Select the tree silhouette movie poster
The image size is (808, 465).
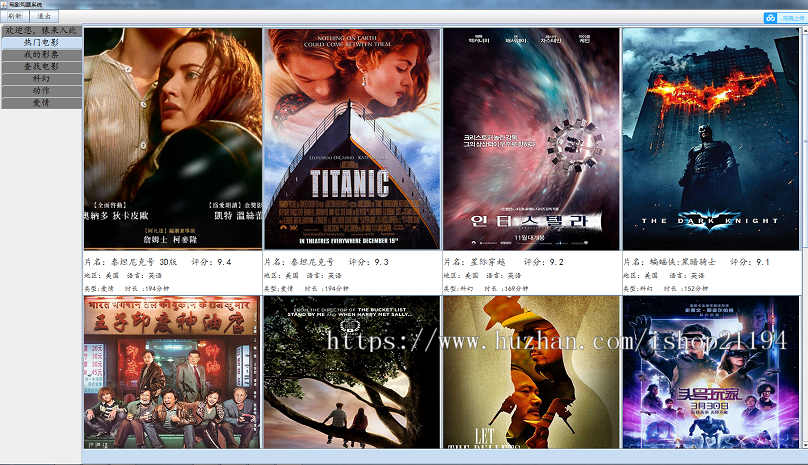pyautogui.click(x=352, y=372)
